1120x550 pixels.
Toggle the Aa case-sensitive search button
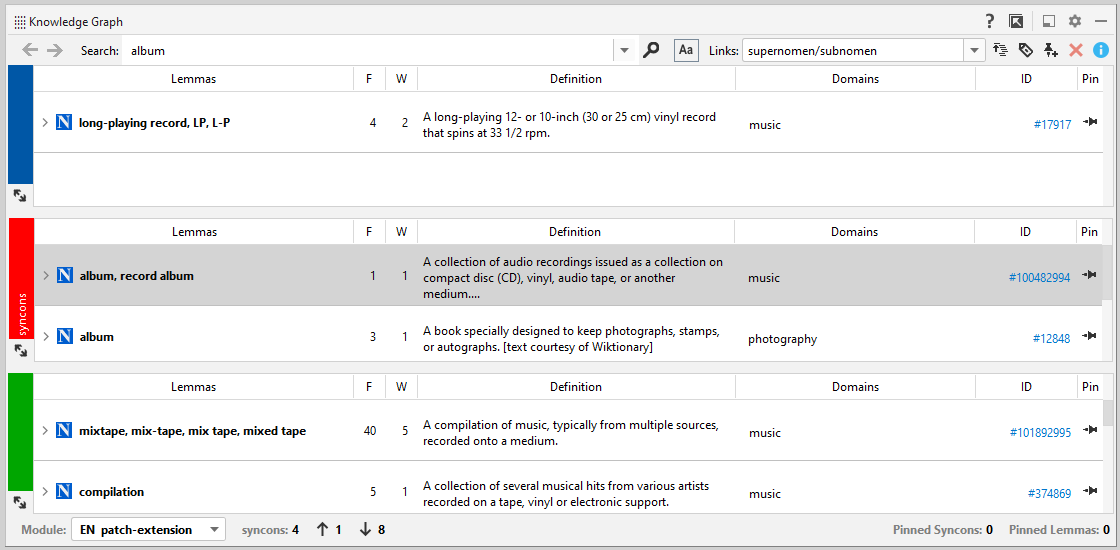tap(686, 50)
